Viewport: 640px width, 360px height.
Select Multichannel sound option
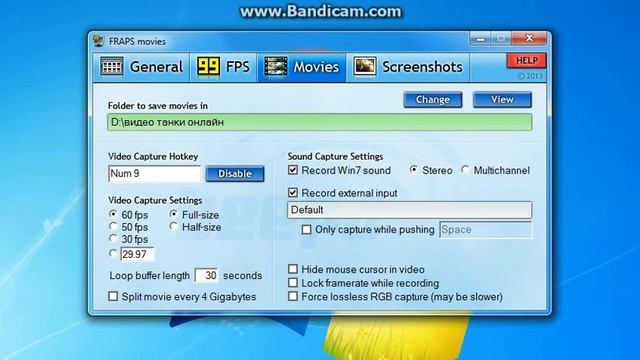(465, 170)
